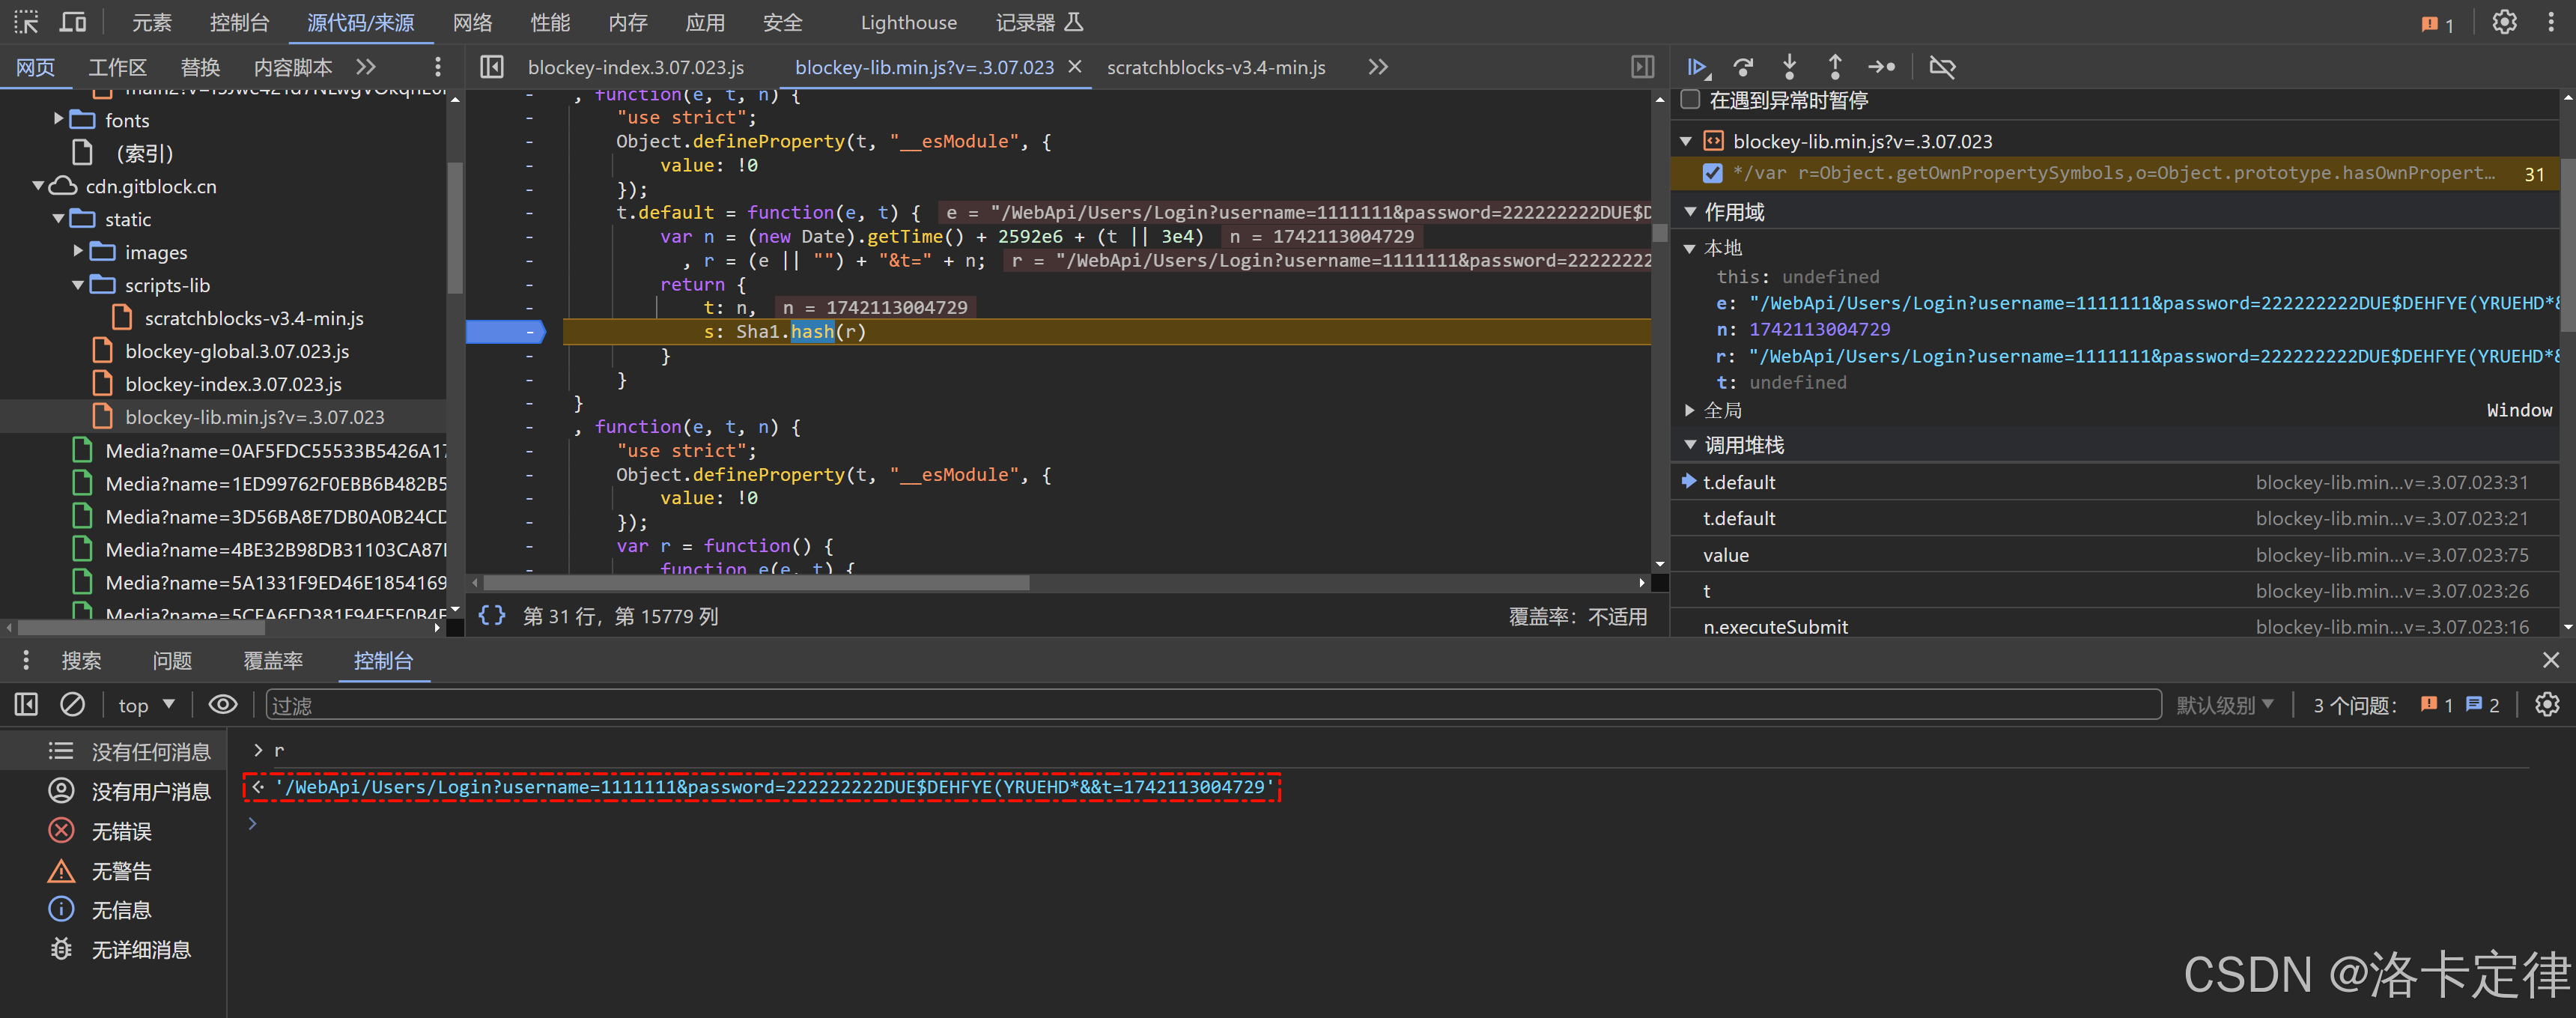Step into next function call

tap(1789, 67)
